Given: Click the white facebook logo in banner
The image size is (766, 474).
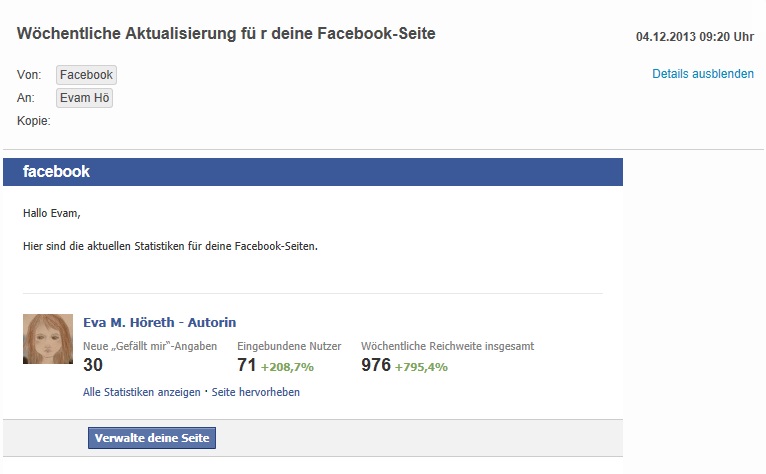Looking at the screenshot, I should click(56, 172).
